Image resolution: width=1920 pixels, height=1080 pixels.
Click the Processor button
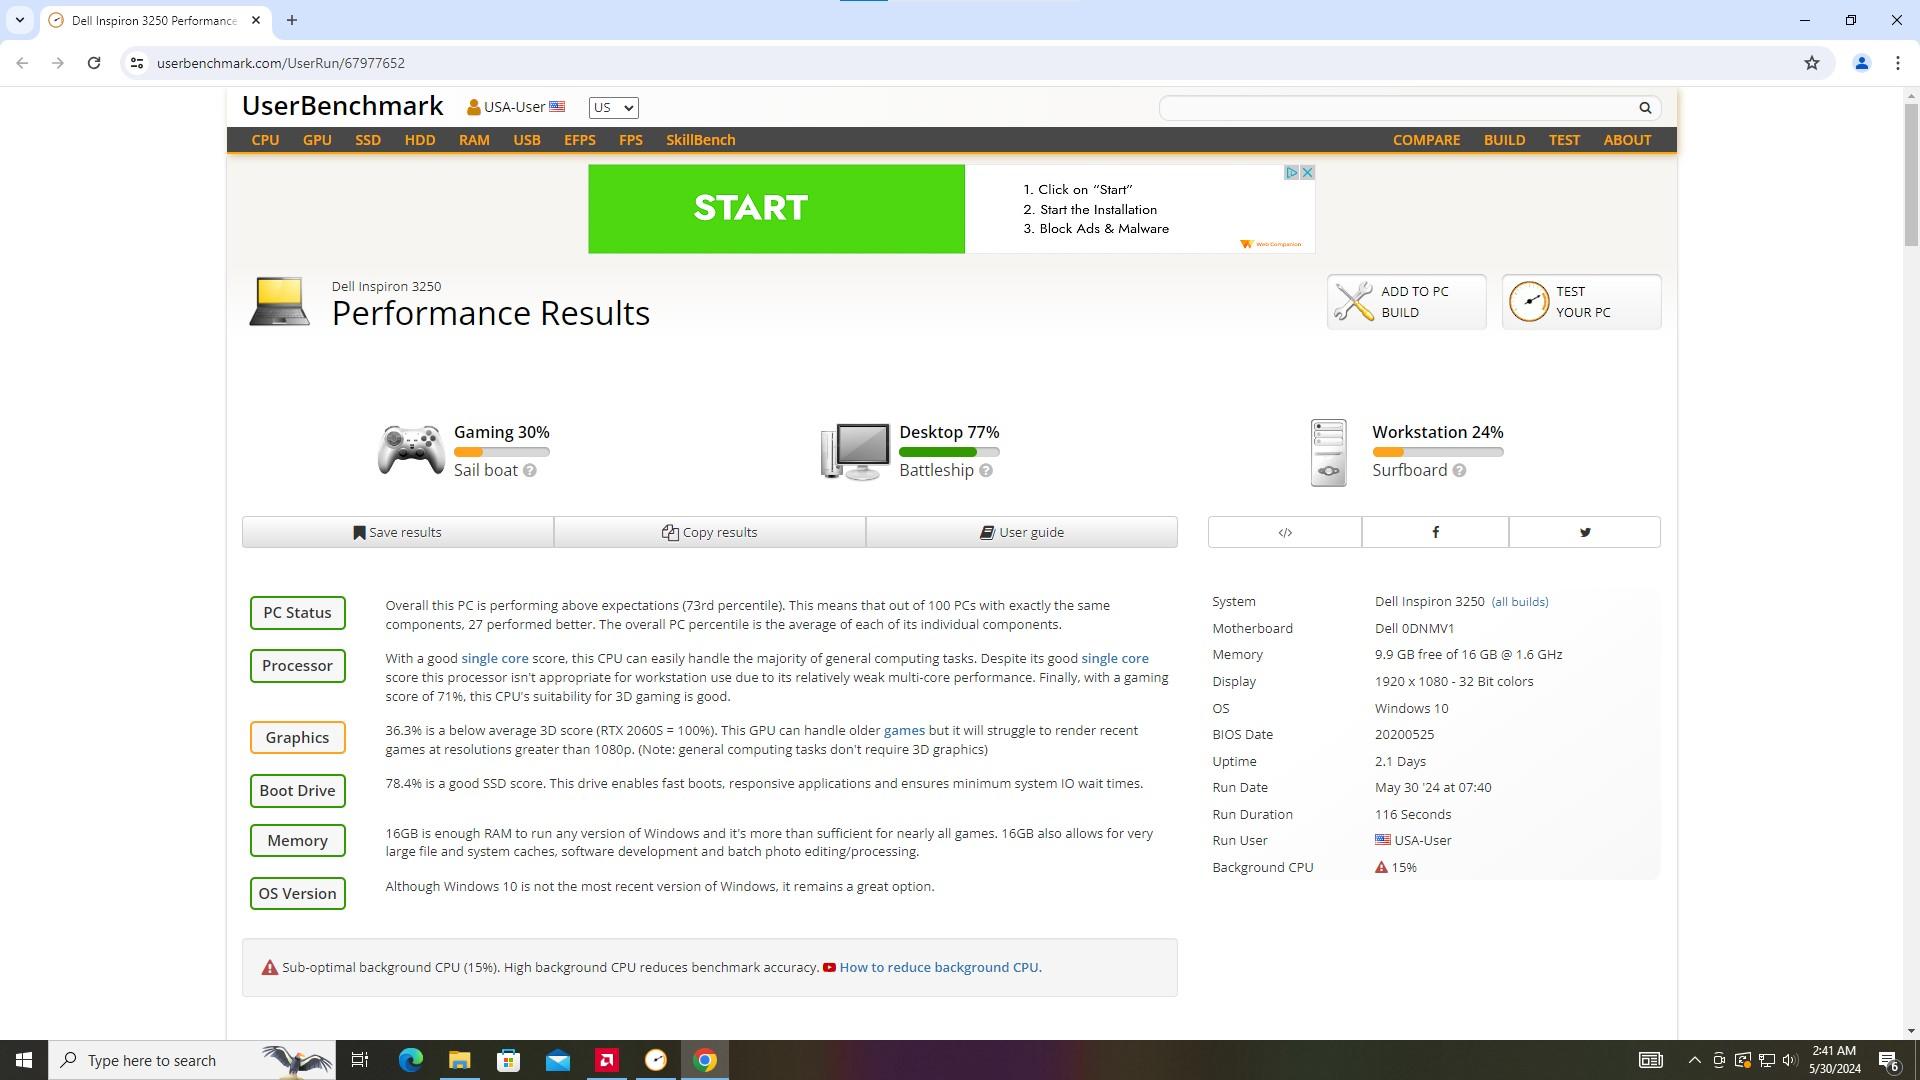tap(298, 666)
